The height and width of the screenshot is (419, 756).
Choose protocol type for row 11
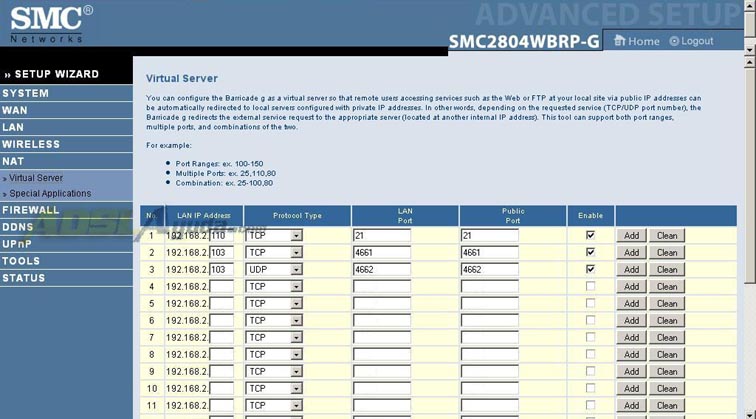pos(274,405)
